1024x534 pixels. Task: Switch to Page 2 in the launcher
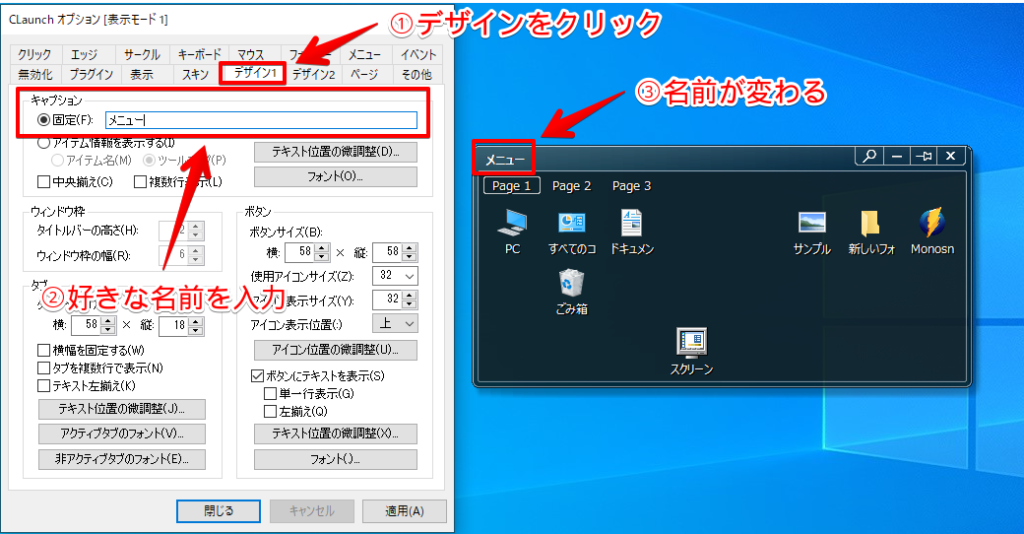tap(571, 185)
